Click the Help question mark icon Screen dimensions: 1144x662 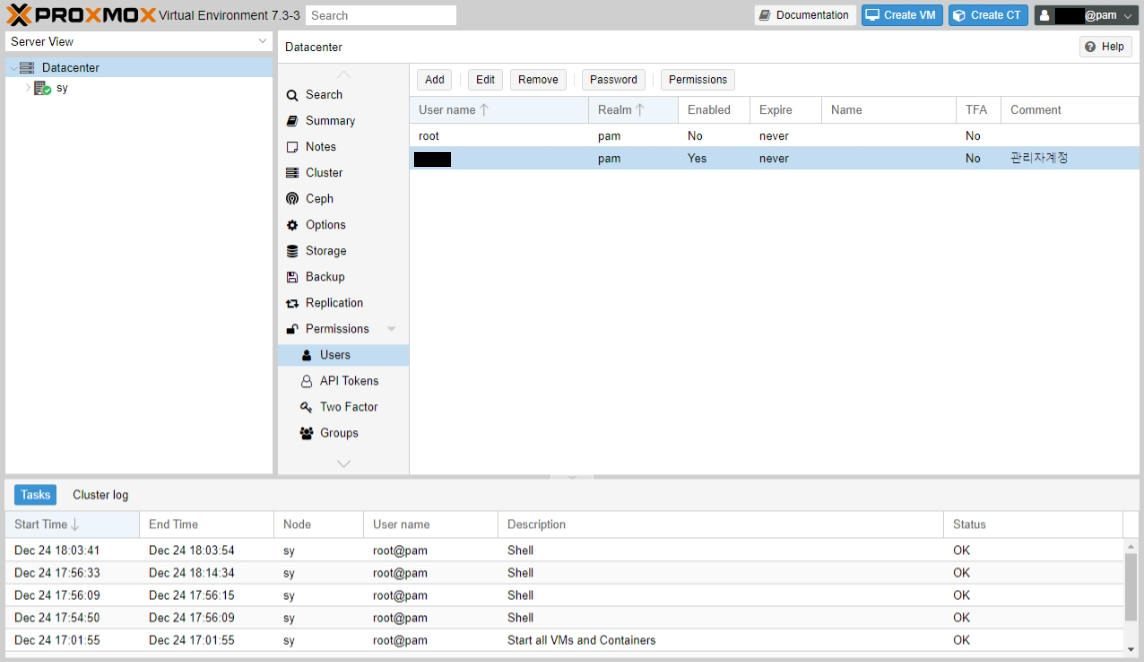coord(1090,47)
